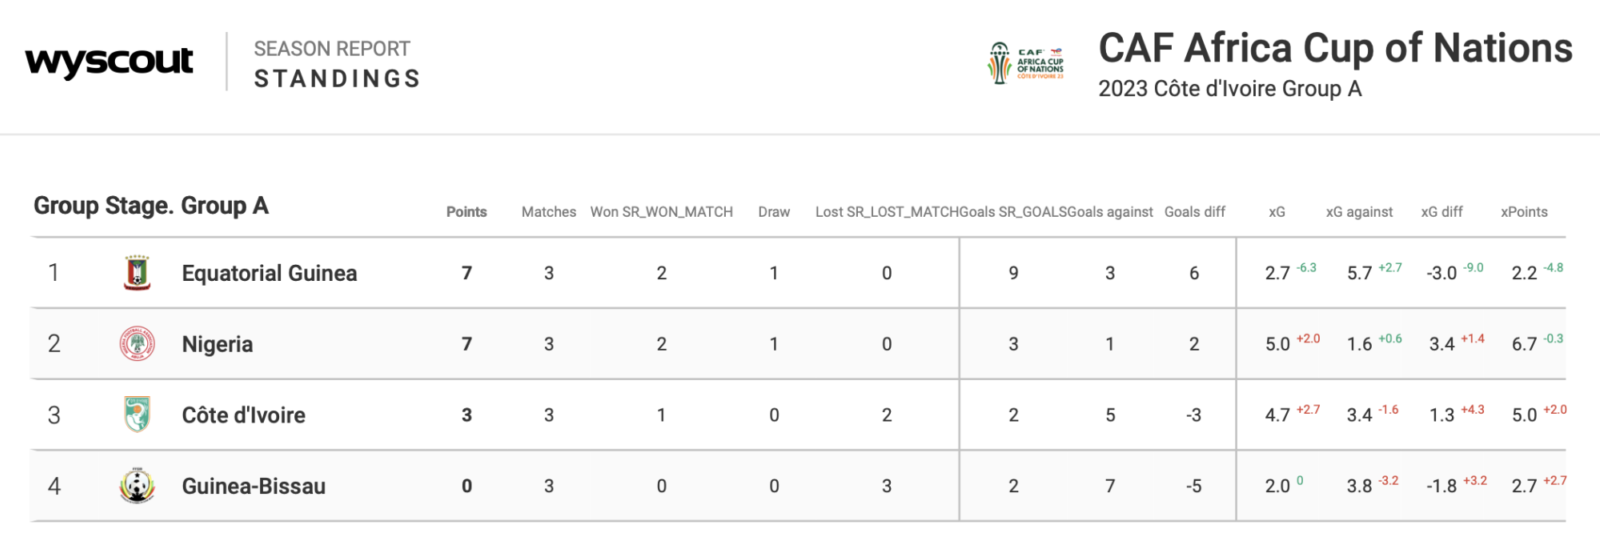Image resolution: width=1600 pixels, height=545 pixels.
Task: Sort by the xPoints column header
Action: 1524,212
